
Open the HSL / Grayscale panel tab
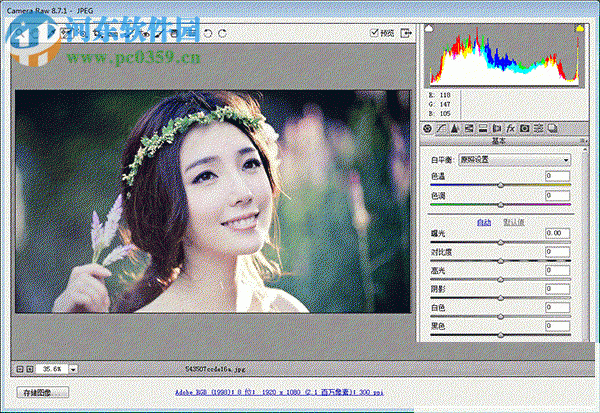point(469,129)
